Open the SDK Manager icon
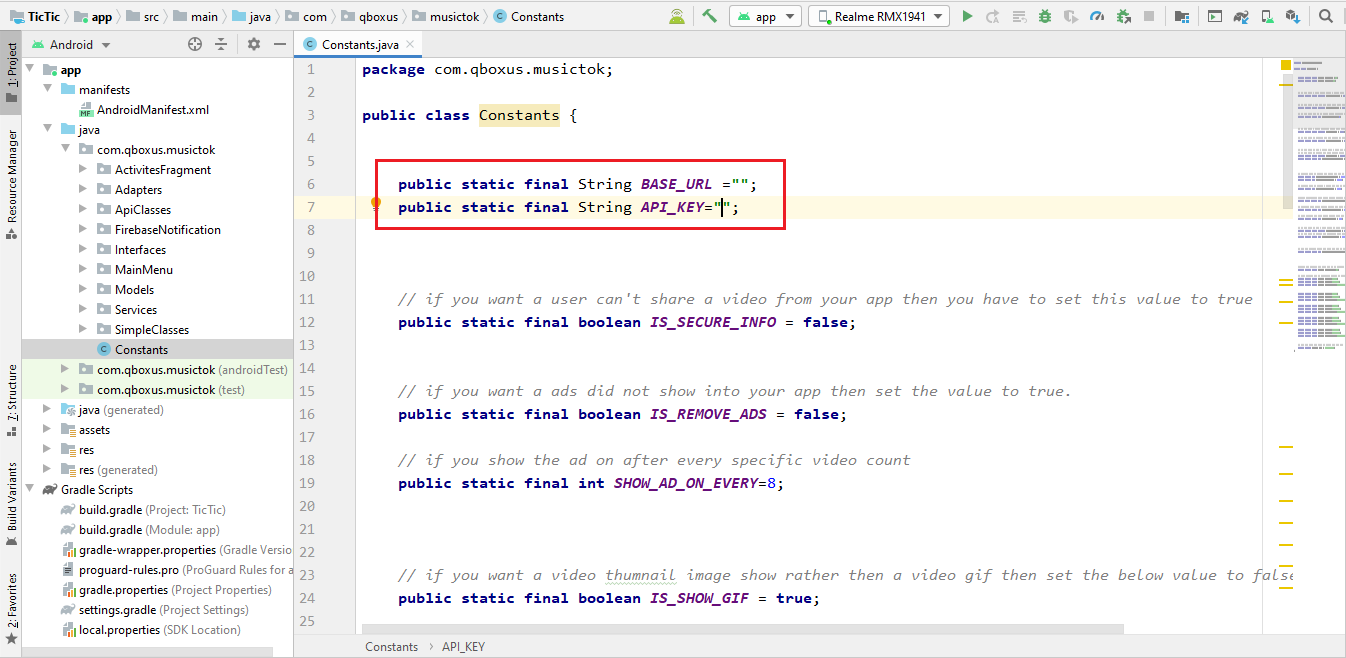 [x=1293, y=16]
